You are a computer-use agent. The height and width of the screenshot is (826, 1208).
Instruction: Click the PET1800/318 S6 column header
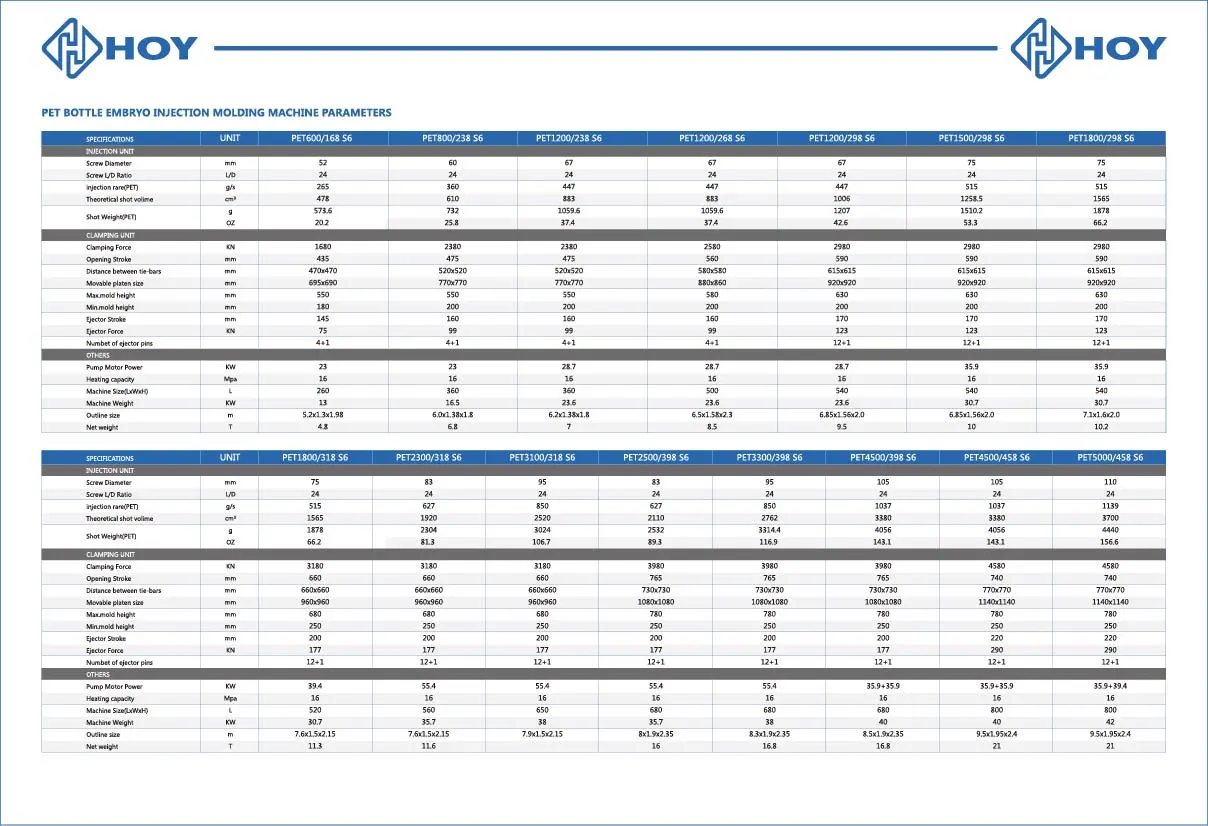click(315, 457)
